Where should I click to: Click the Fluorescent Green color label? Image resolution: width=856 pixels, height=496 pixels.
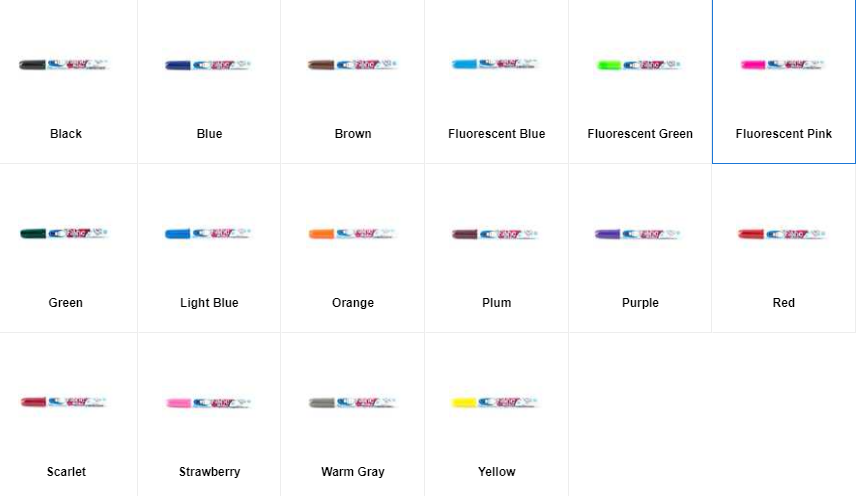640,134
